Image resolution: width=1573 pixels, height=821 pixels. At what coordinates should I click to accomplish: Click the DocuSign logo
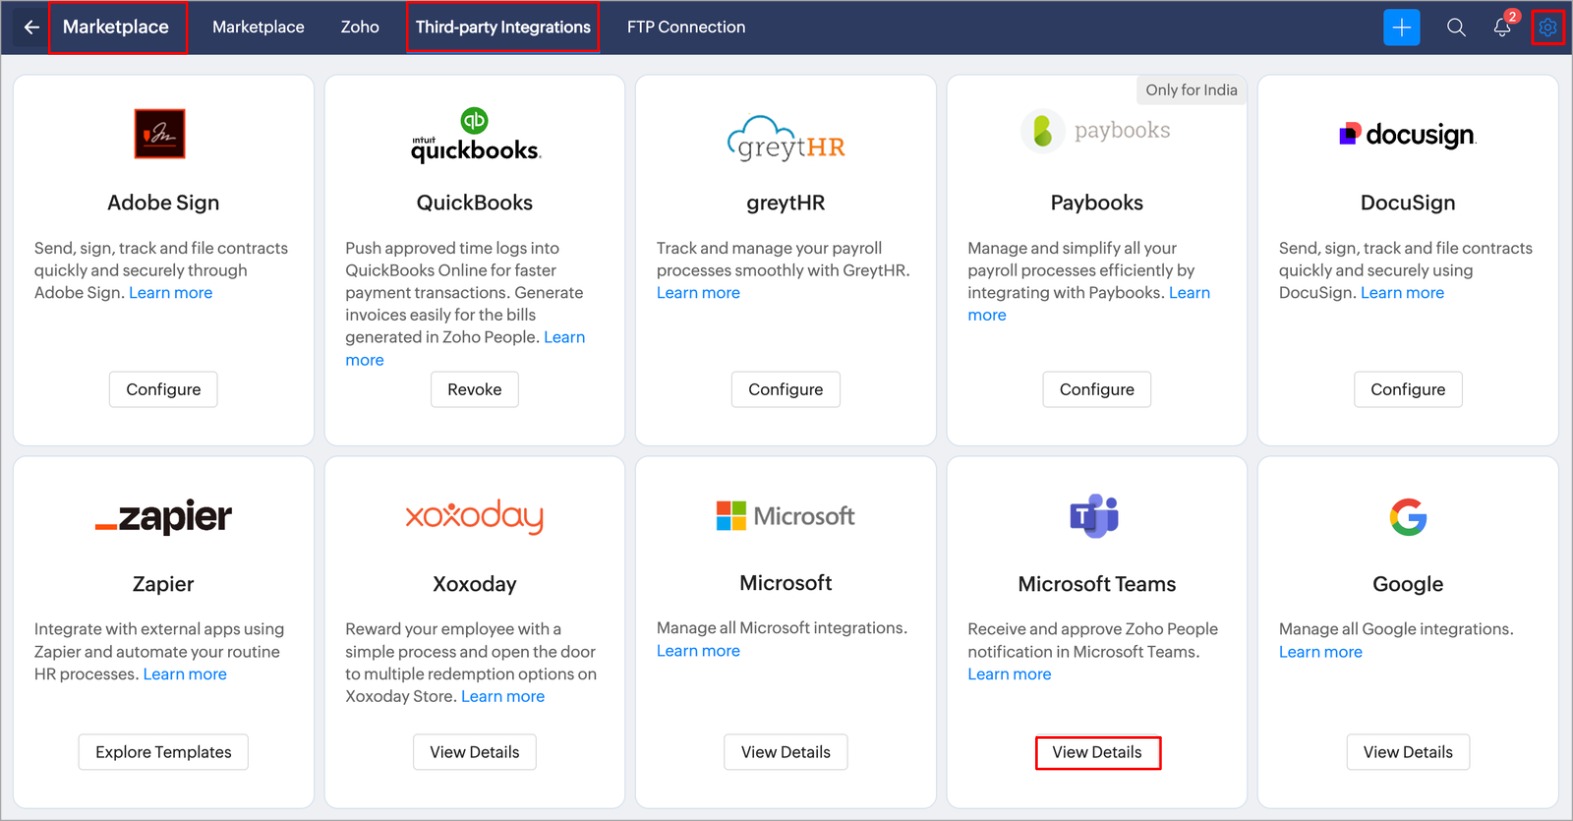click(1407, 135)
